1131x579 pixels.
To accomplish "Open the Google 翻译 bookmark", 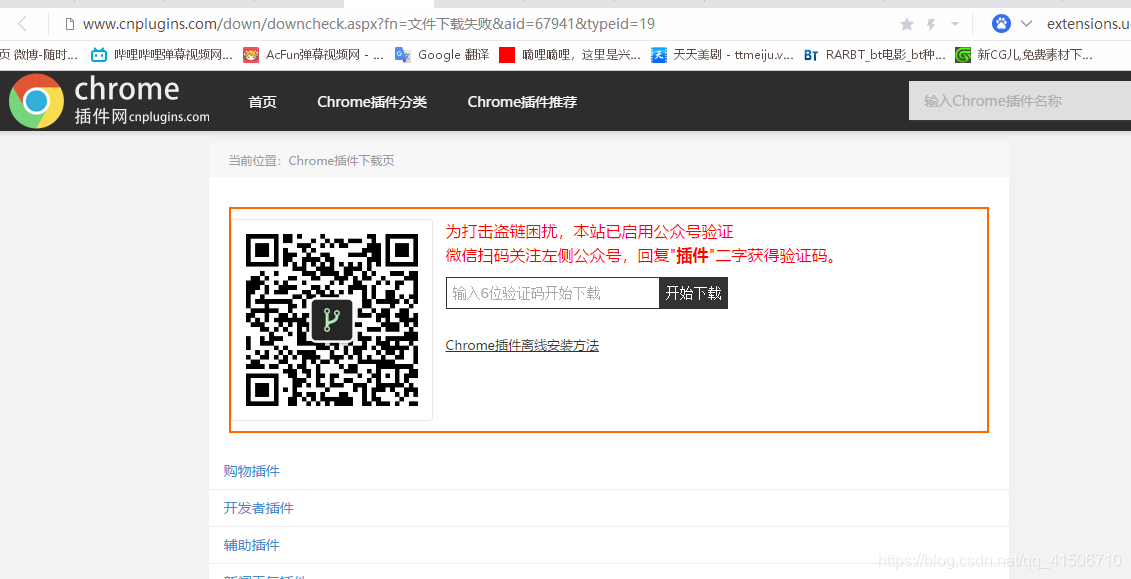I will click(442, 54).
